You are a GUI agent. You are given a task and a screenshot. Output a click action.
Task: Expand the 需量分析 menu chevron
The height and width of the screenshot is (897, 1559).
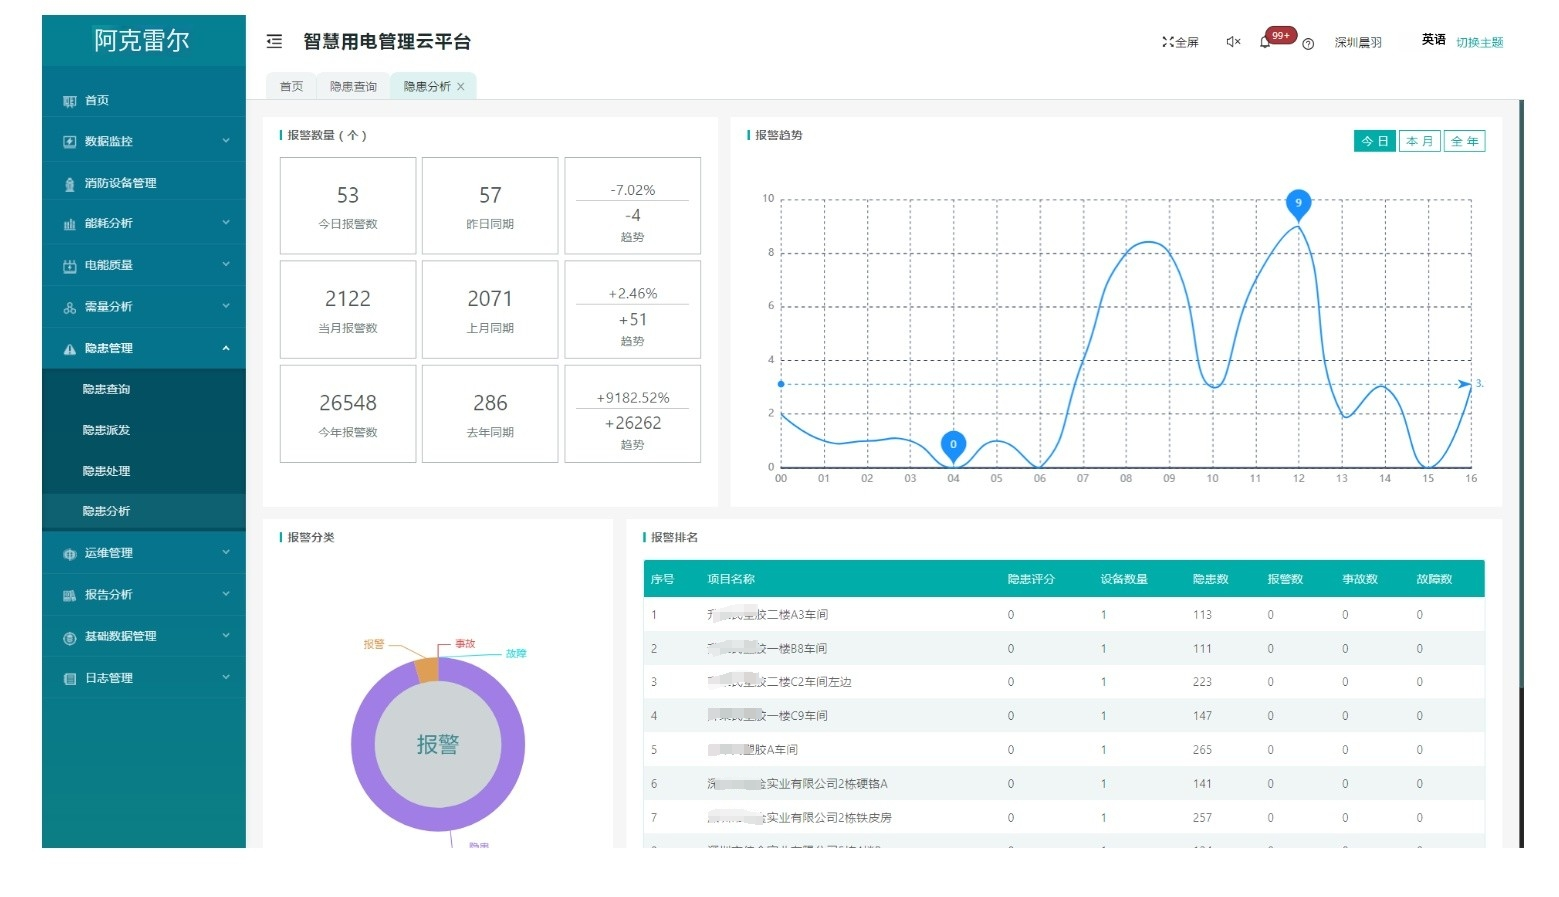(226, 306)
